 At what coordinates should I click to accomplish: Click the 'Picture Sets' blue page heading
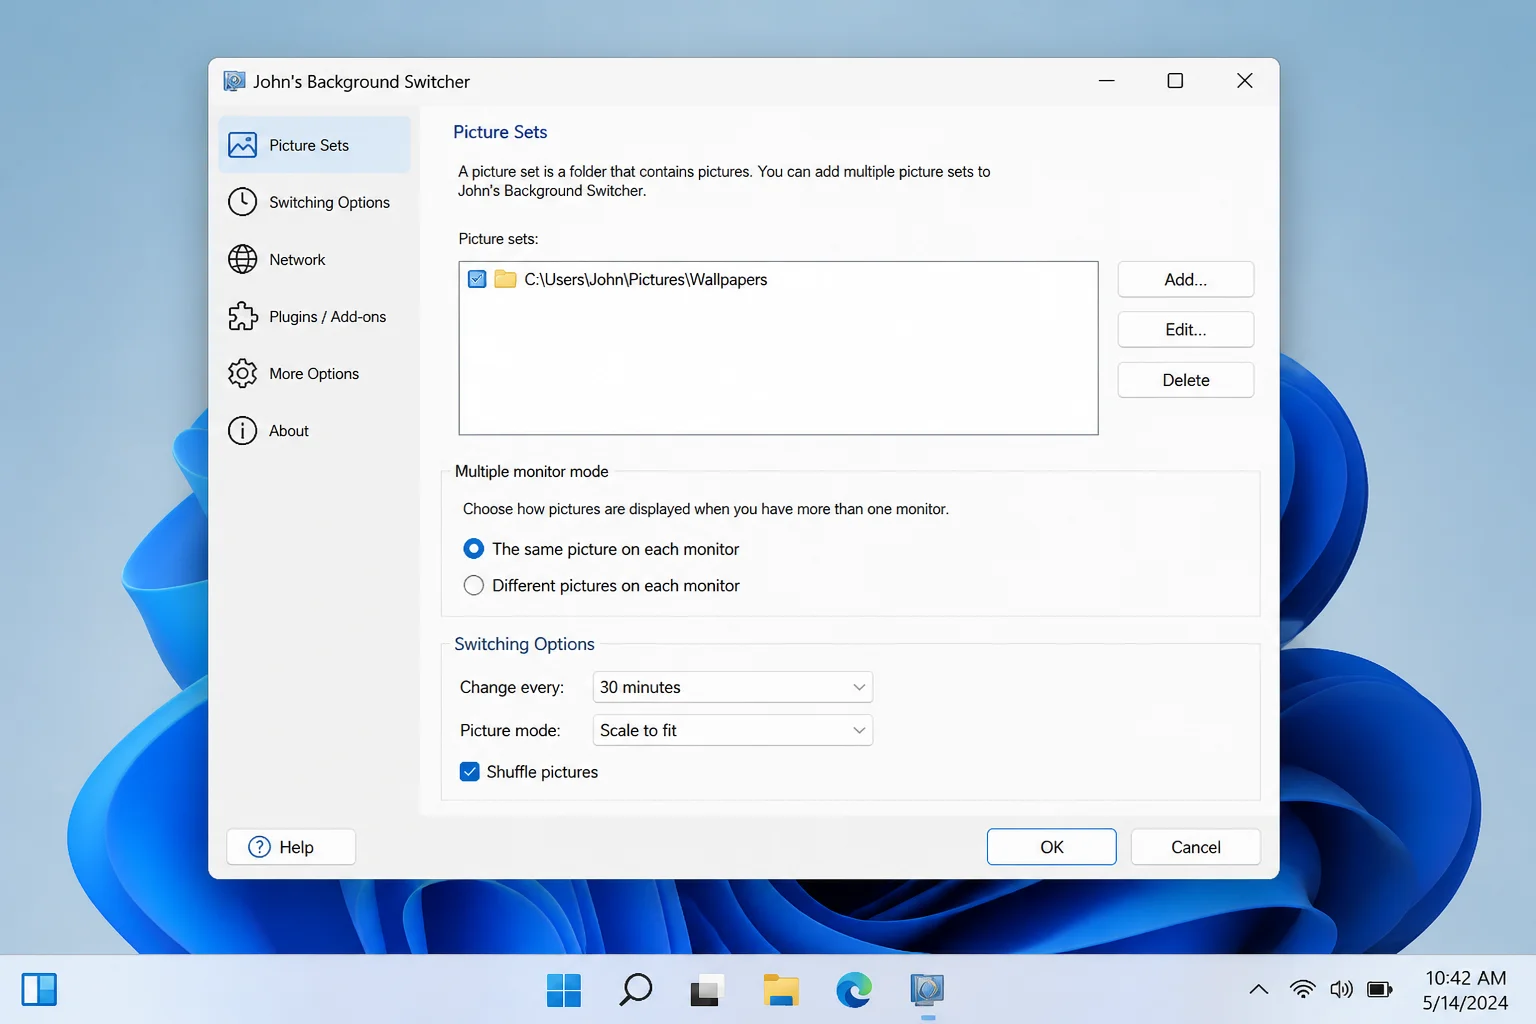click(x=500, y=132)
